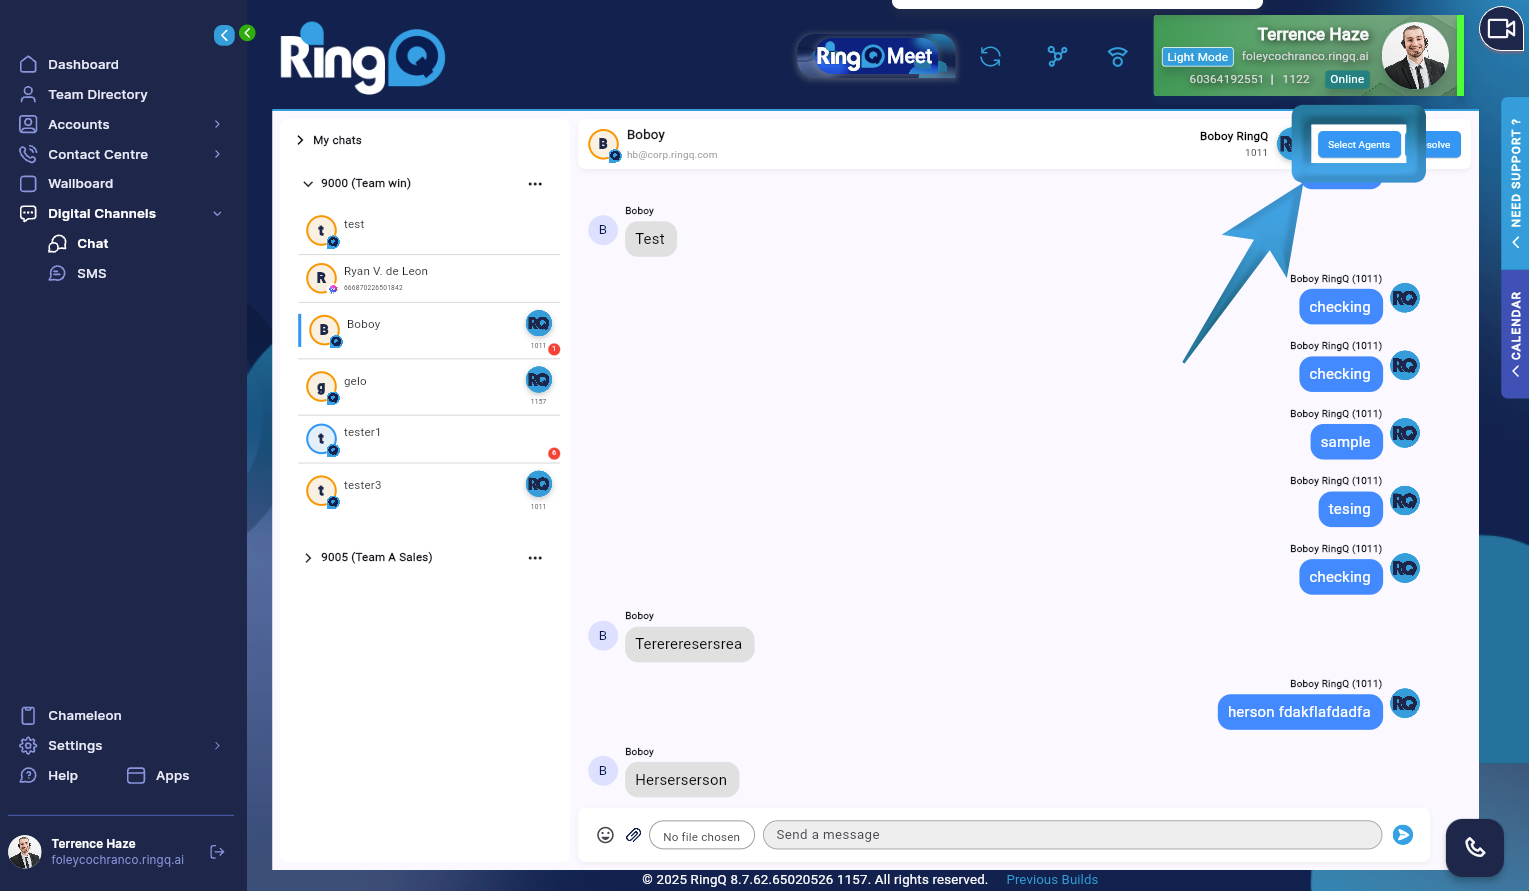The image size is (1529, 891).
Task: Expand the My chats section
Action: pos(300,140)
